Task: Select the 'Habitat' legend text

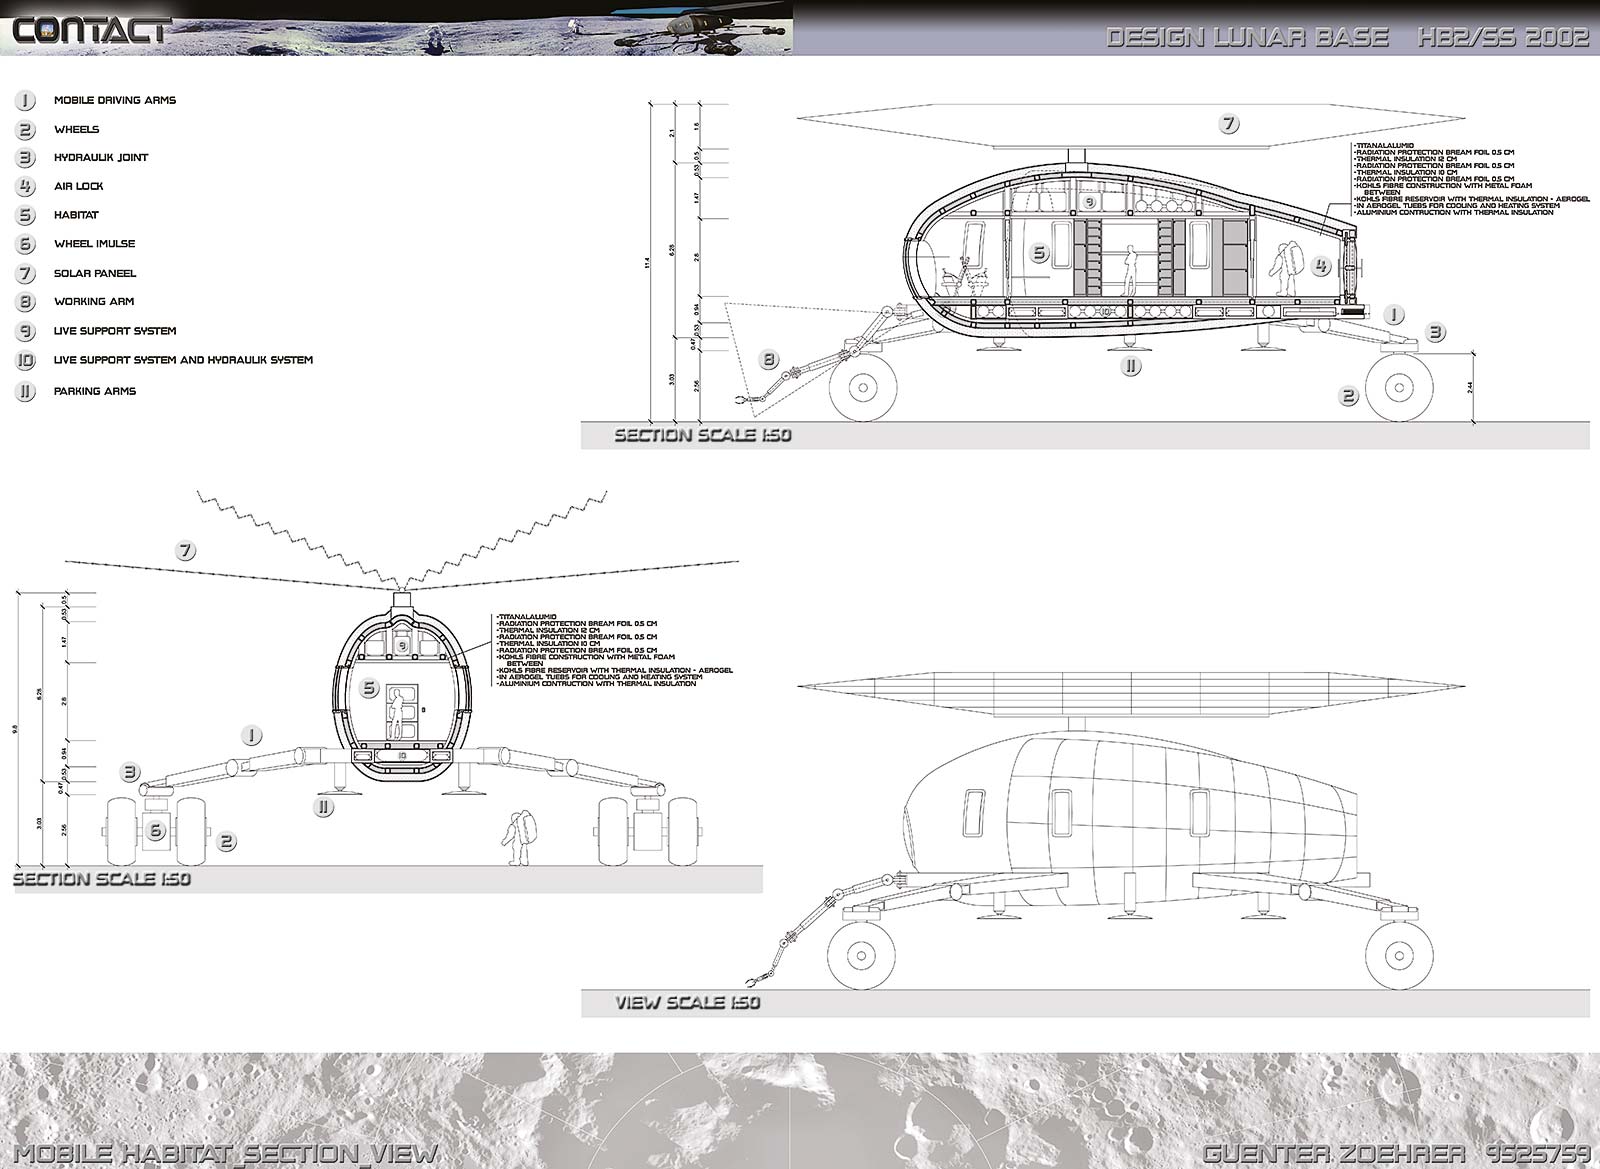Action: click(76, 215)
